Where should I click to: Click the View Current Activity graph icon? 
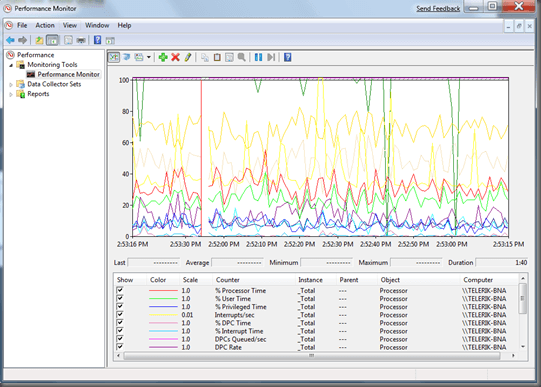click(x=114, y=57)
